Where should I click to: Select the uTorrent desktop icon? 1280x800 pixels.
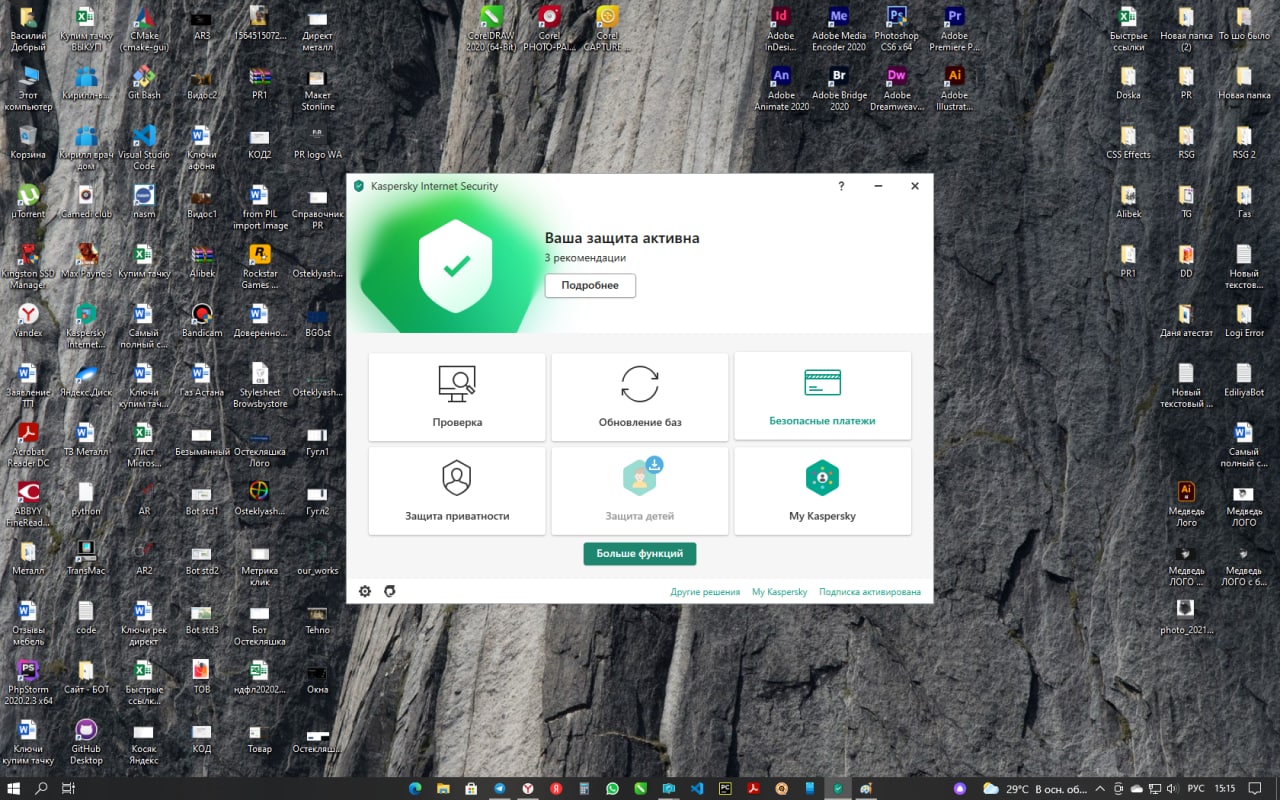pos(29,200)
